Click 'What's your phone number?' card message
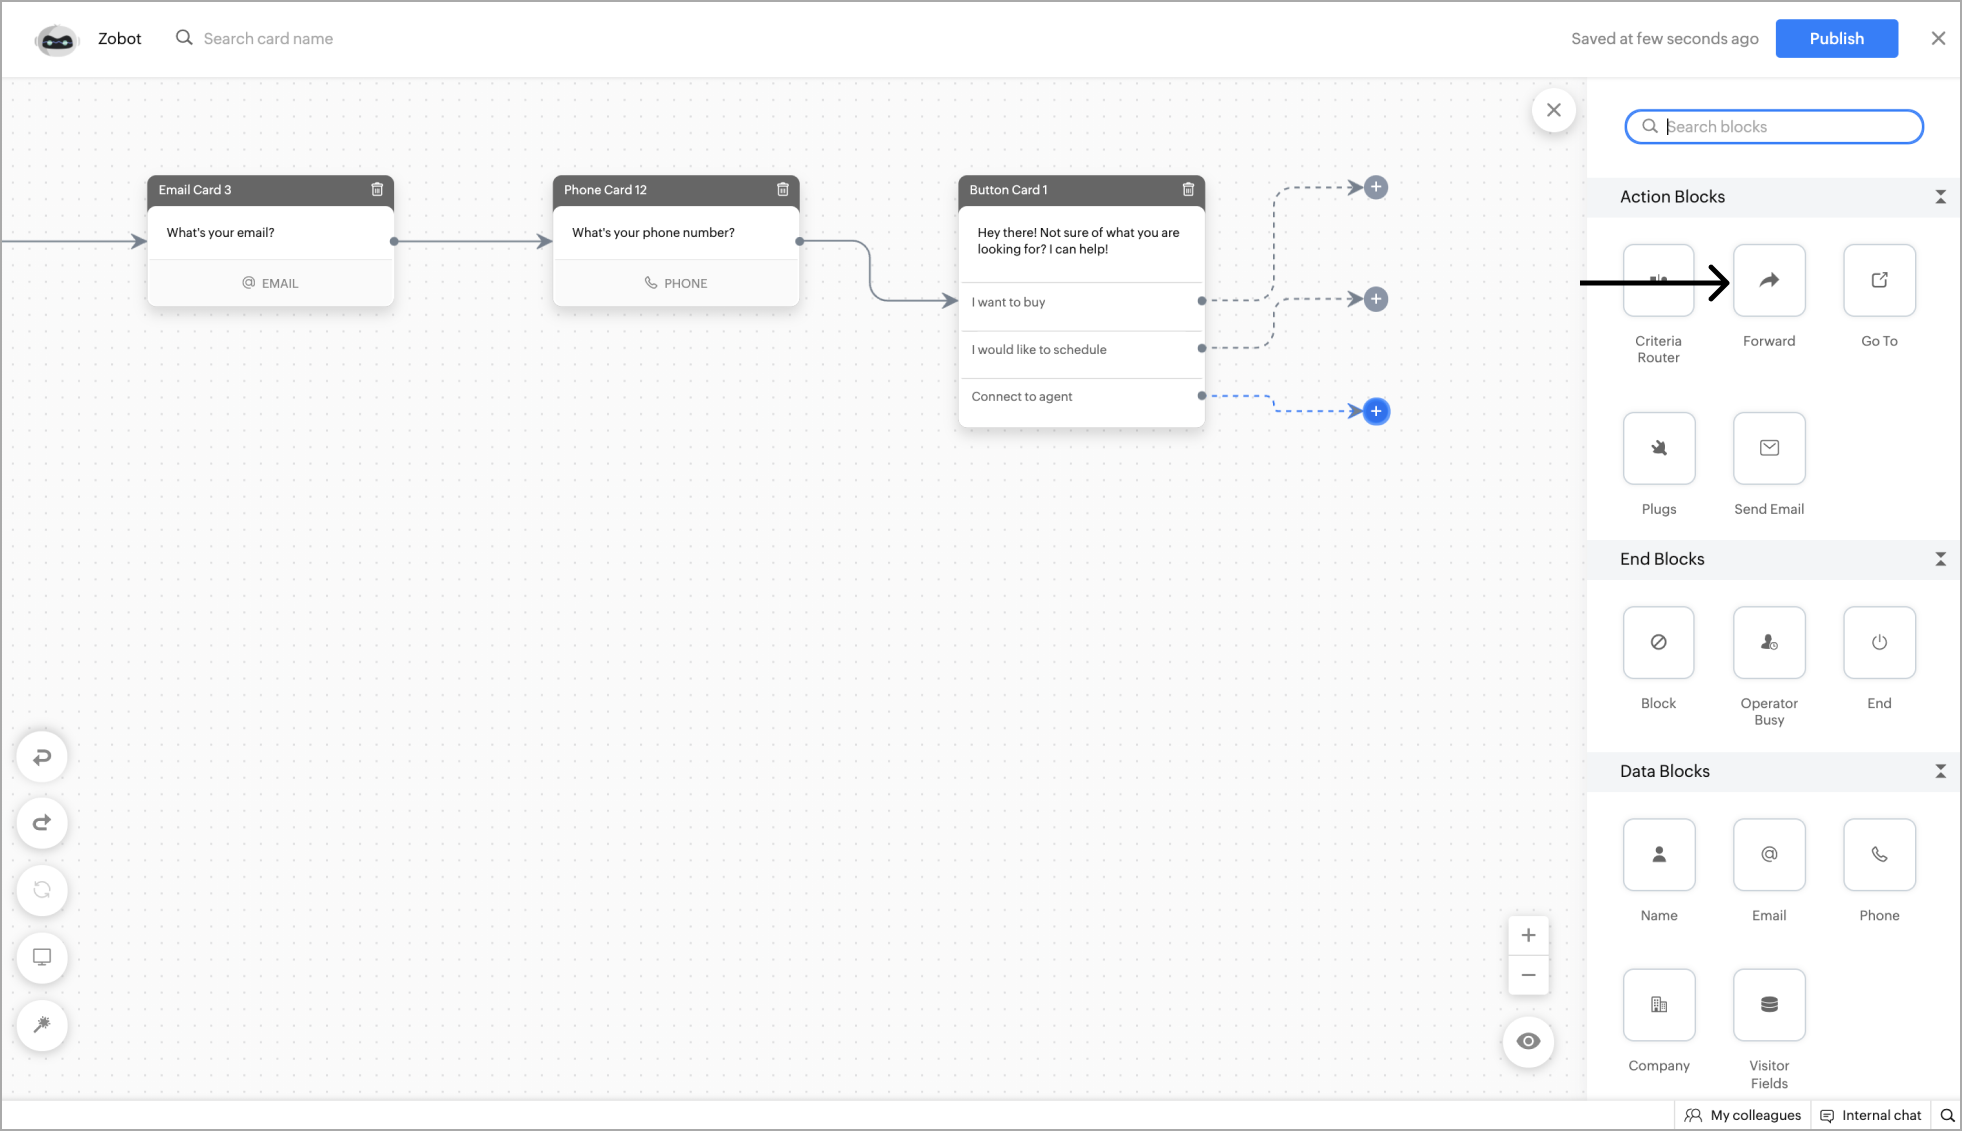The height and width of the screenshot is (1131, 1962). [x=653, y=233]
